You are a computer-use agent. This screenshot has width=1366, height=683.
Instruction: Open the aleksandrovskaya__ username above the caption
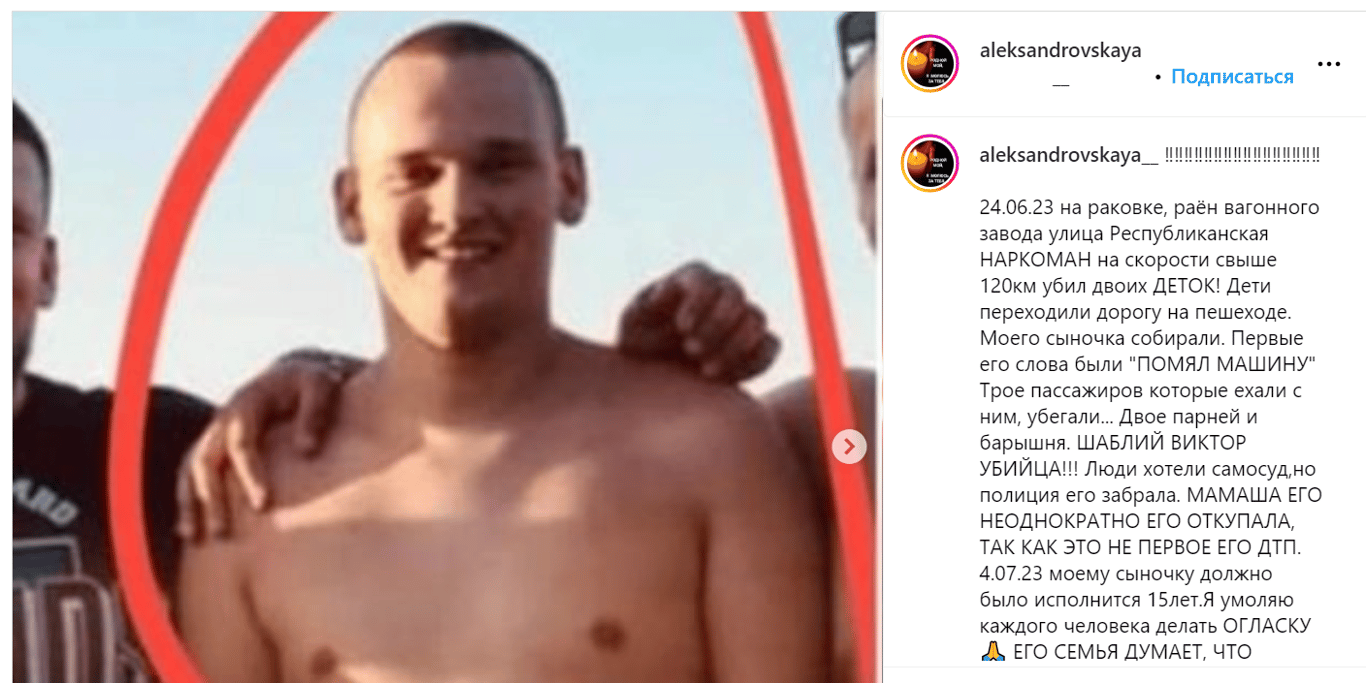[x=1069, y=155]
